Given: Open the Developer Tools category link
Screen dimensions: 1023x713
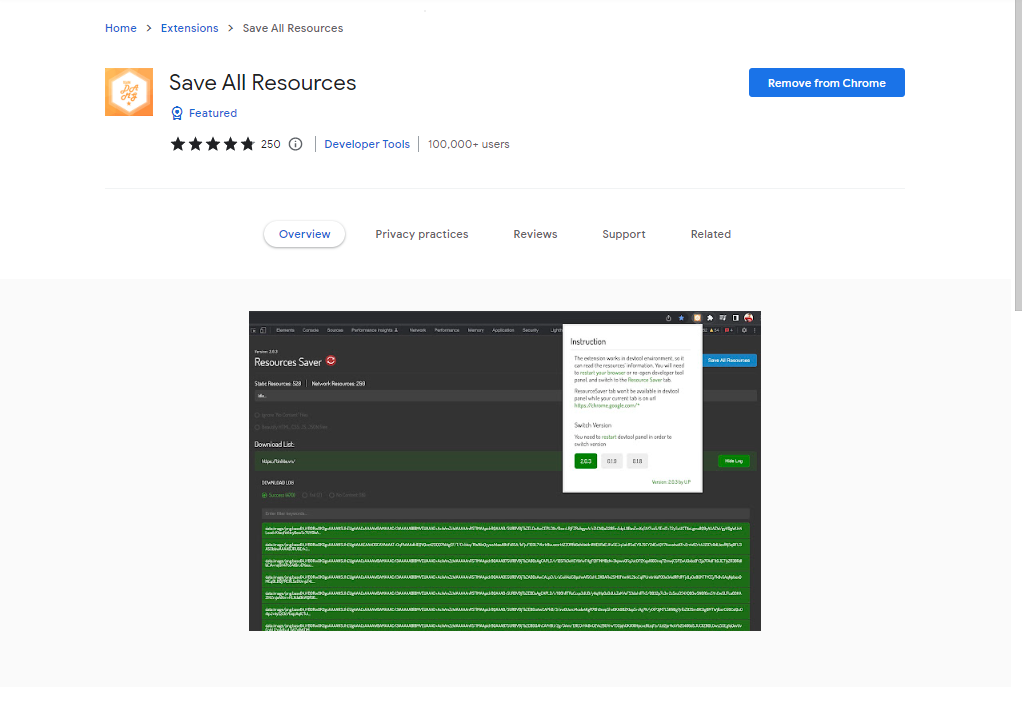Looking at the screenshot, I should pos(367,144).
